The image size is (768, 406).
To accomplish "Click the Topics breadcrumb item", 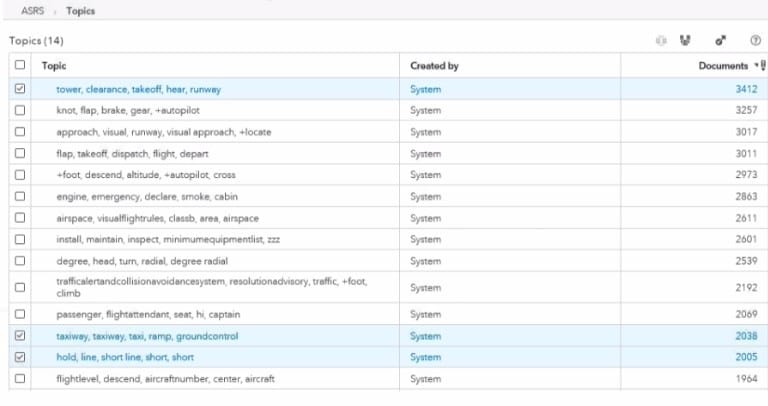I will pyautogui.click(x=80, y=11).
